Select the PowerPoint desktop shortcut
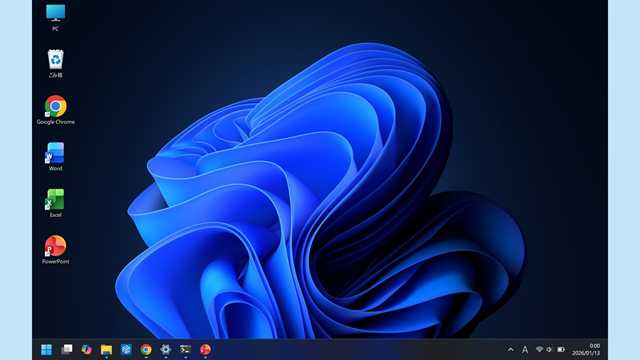 [x=56, y=250]
